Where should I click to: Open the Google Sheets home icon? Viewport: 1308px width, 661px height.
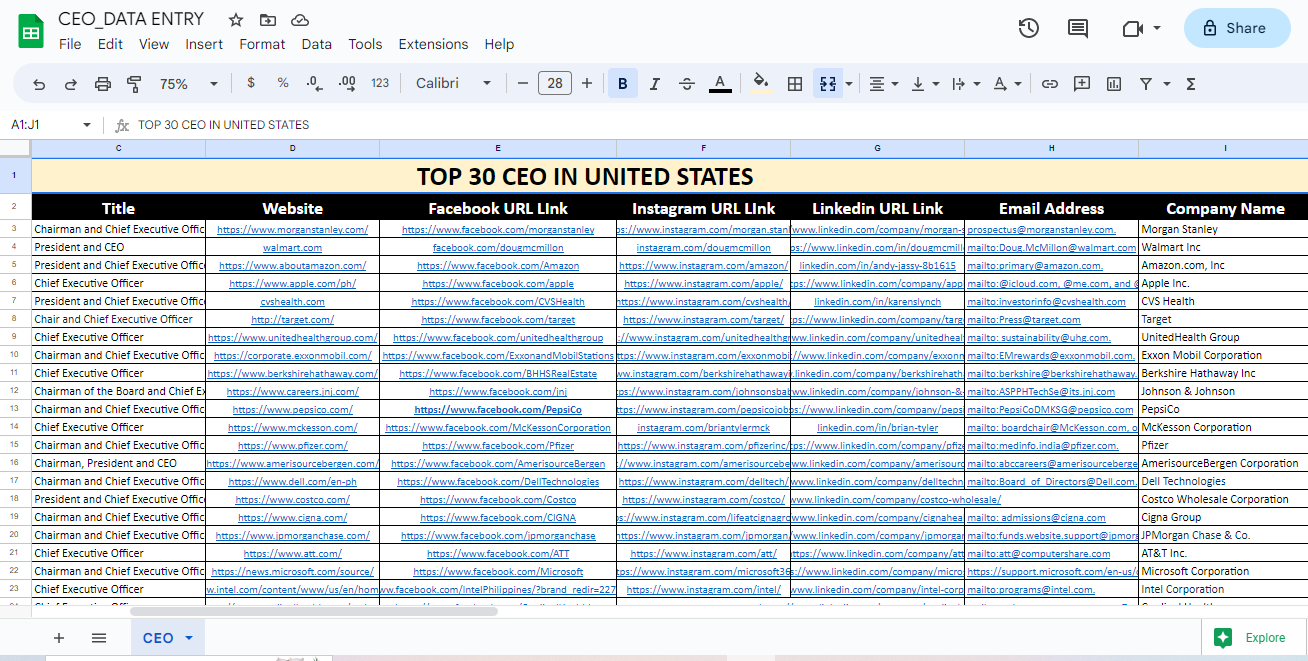tap(30, 32)
